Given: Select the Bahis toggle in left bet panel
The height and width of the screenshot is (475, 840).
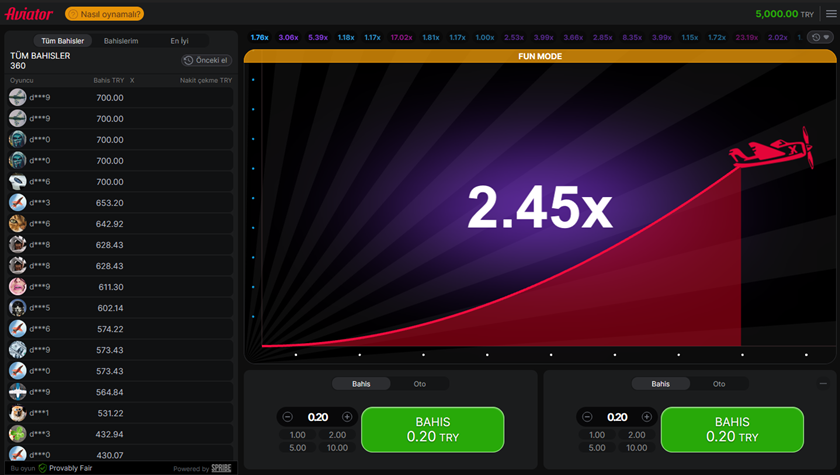Looking at the screenshot, I should click(361, 384).
